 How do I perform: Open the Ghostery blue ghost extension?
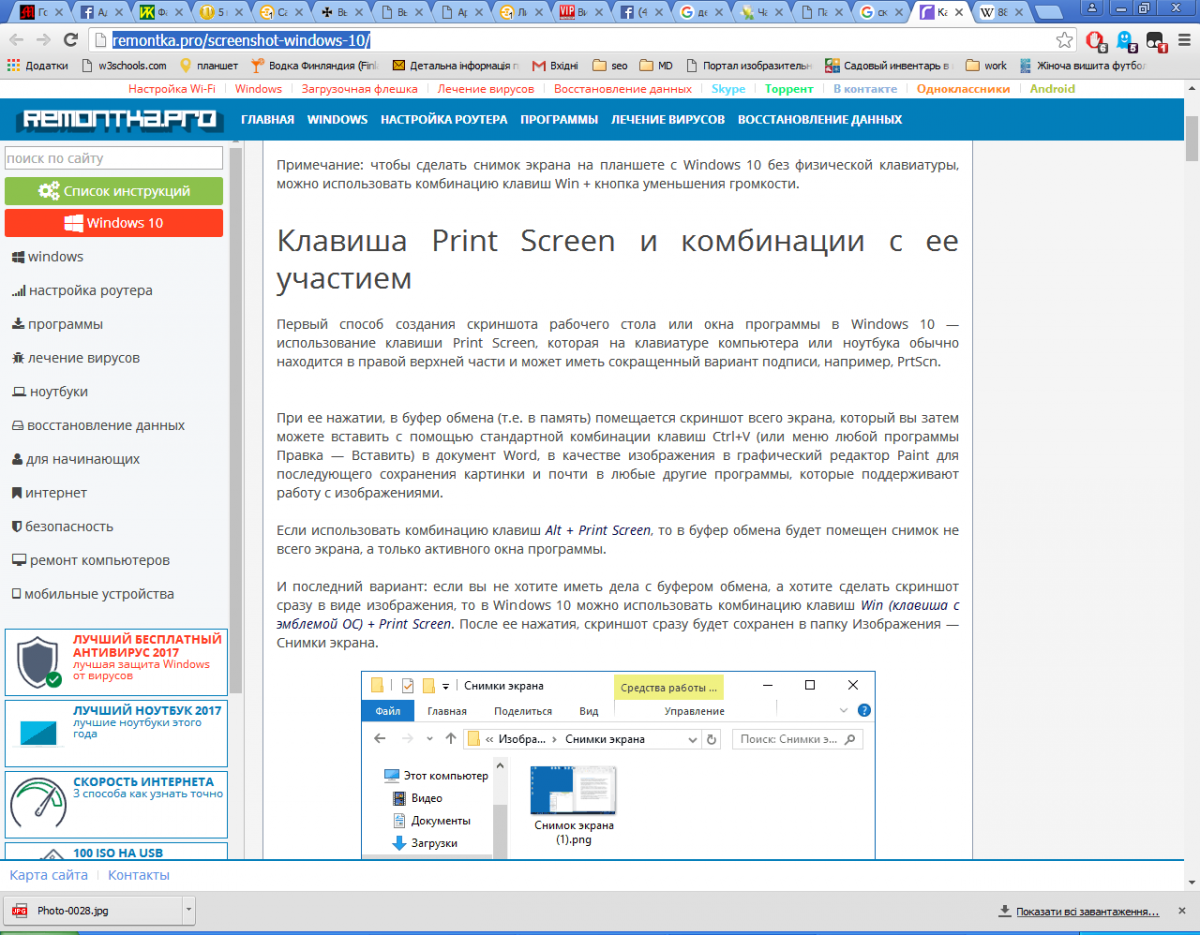point(1126,41)
